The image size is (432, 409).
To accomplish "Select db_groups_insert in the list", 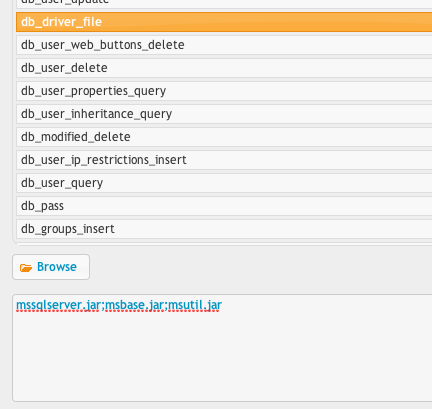I will tap(224, 229).
